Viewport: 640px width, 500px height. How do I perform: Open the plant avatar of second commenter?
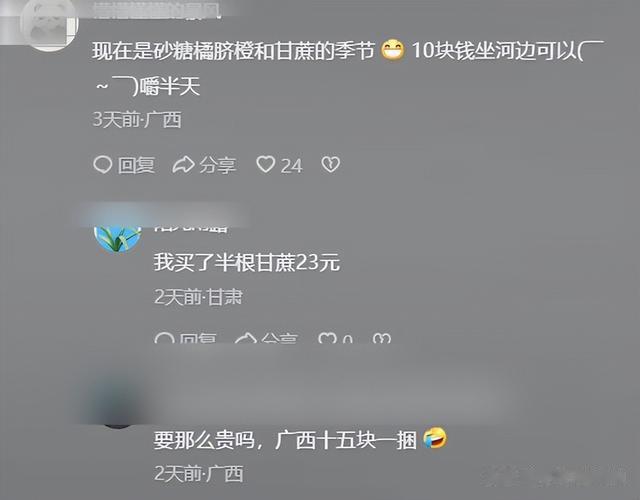(118, 239)
